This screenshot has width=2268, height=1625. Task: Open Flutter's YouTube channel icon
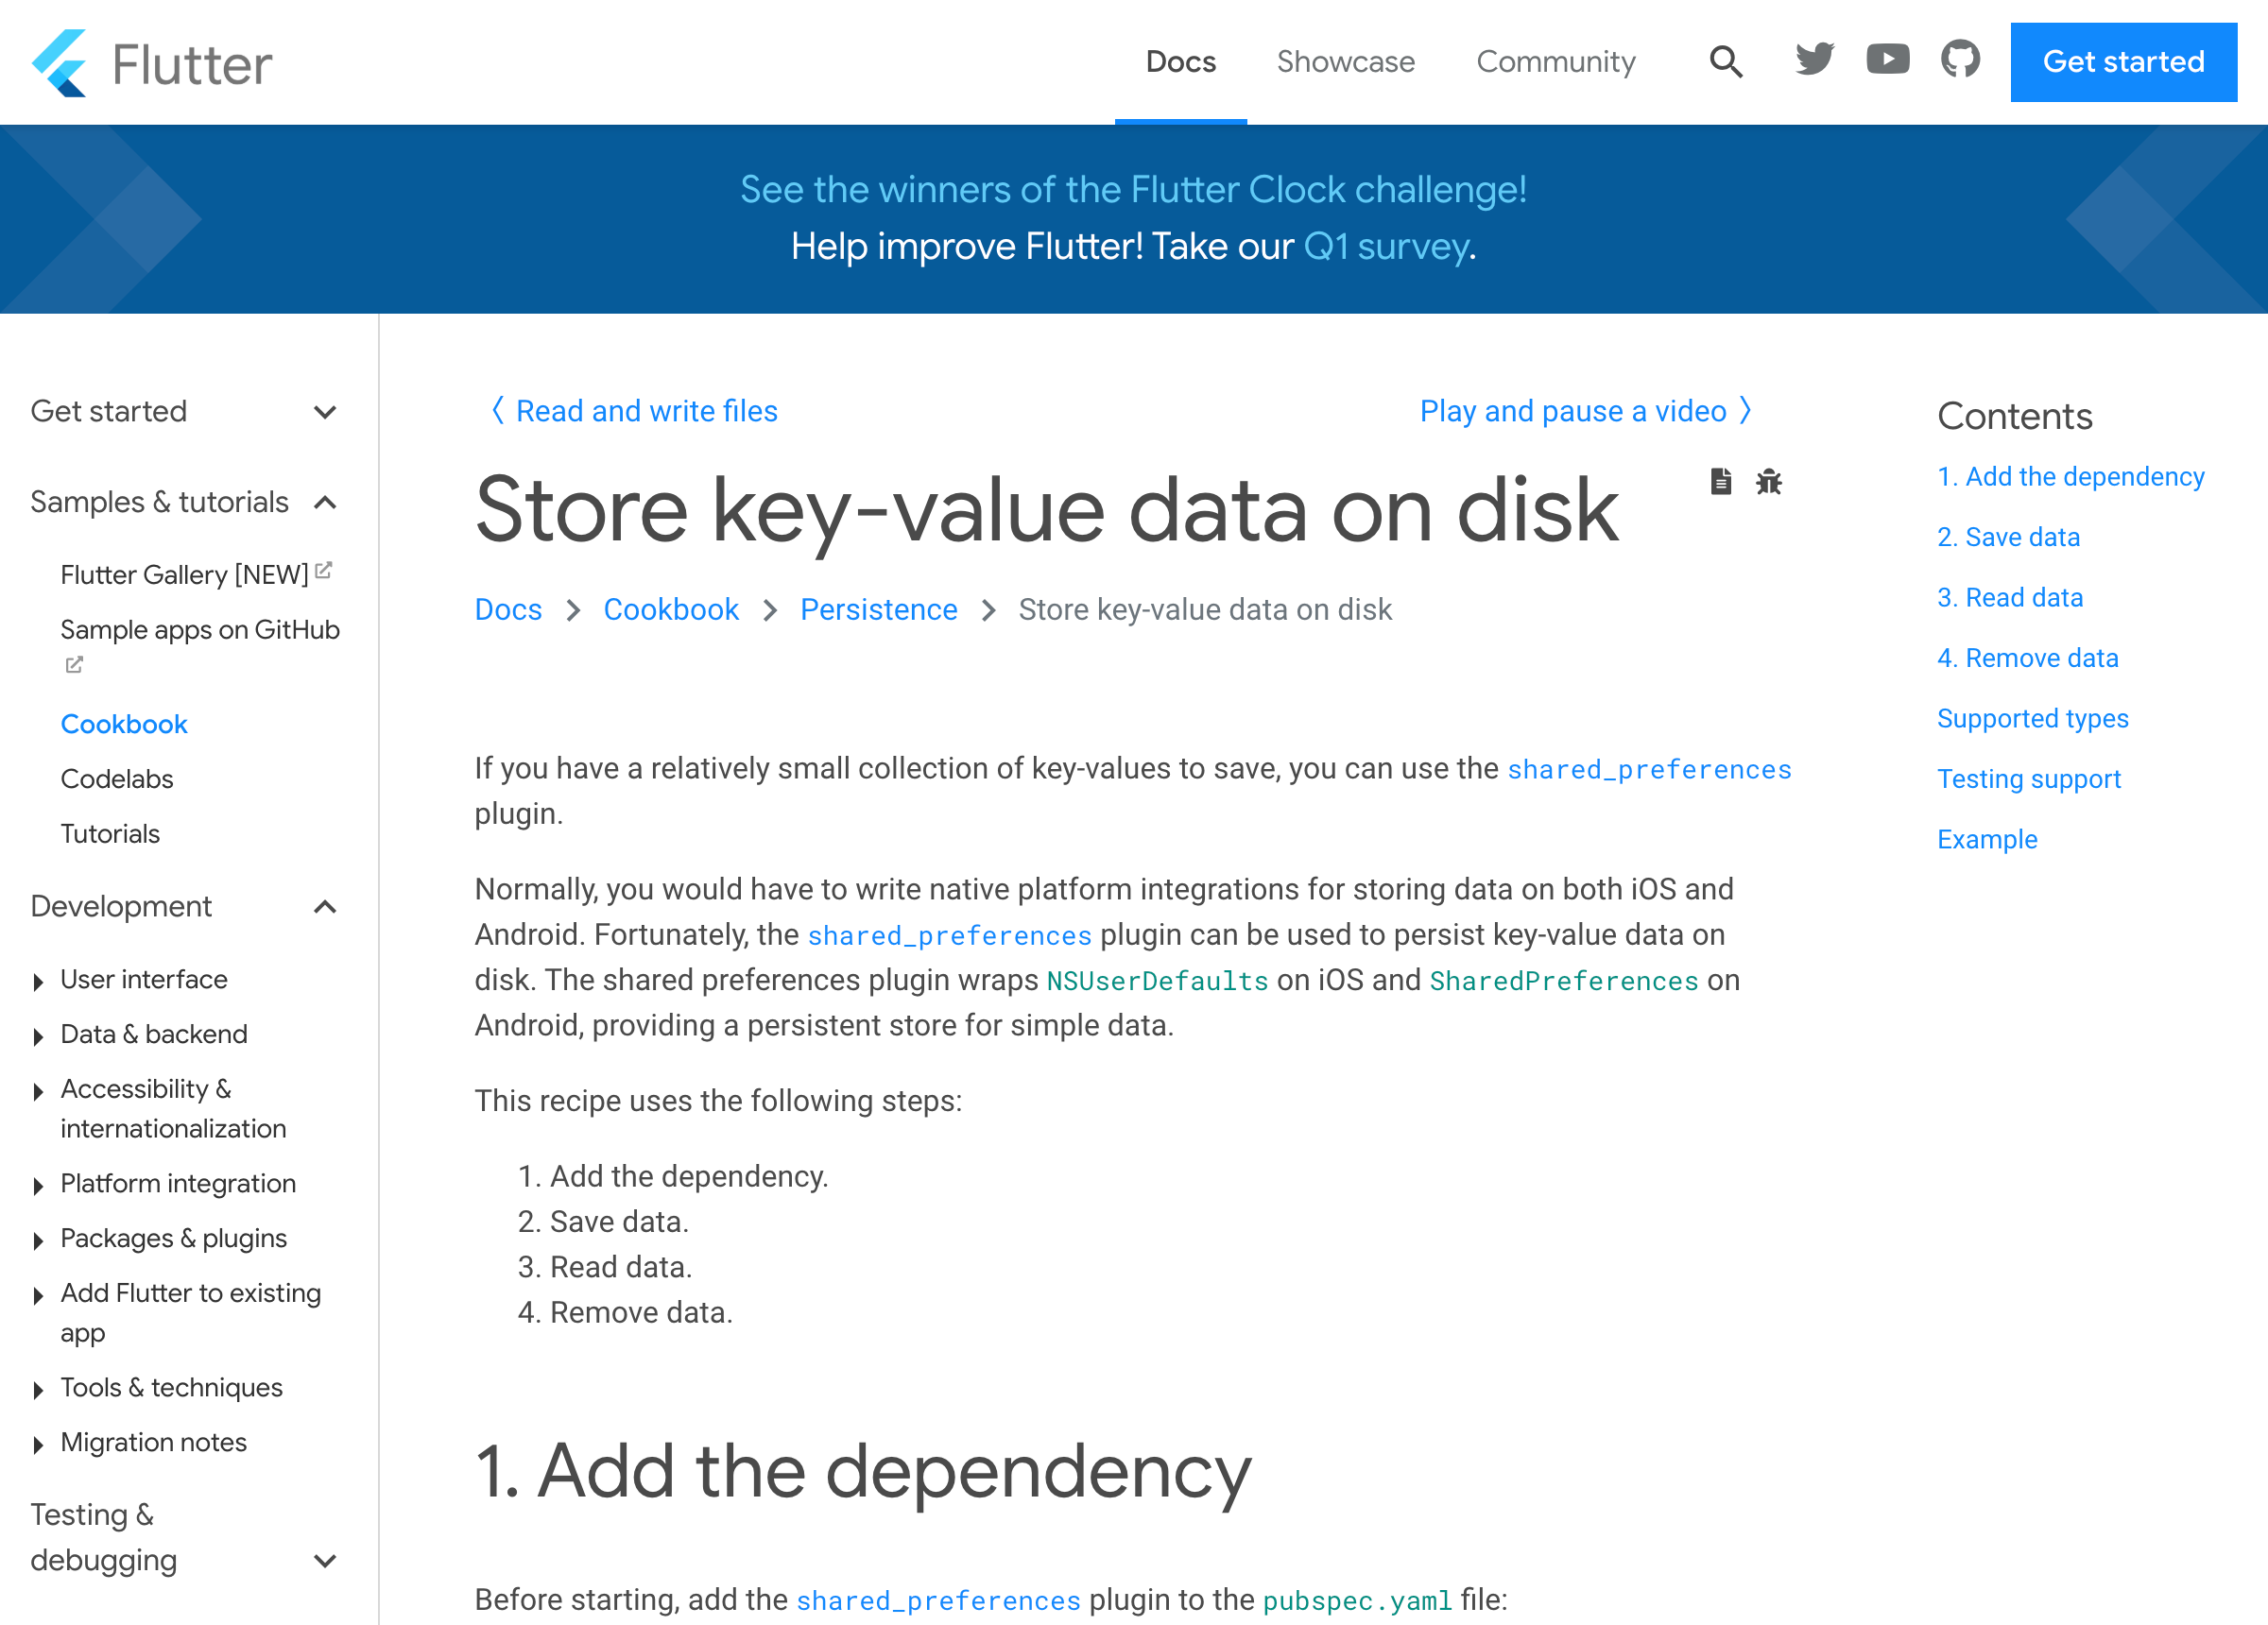(1887, 60)
